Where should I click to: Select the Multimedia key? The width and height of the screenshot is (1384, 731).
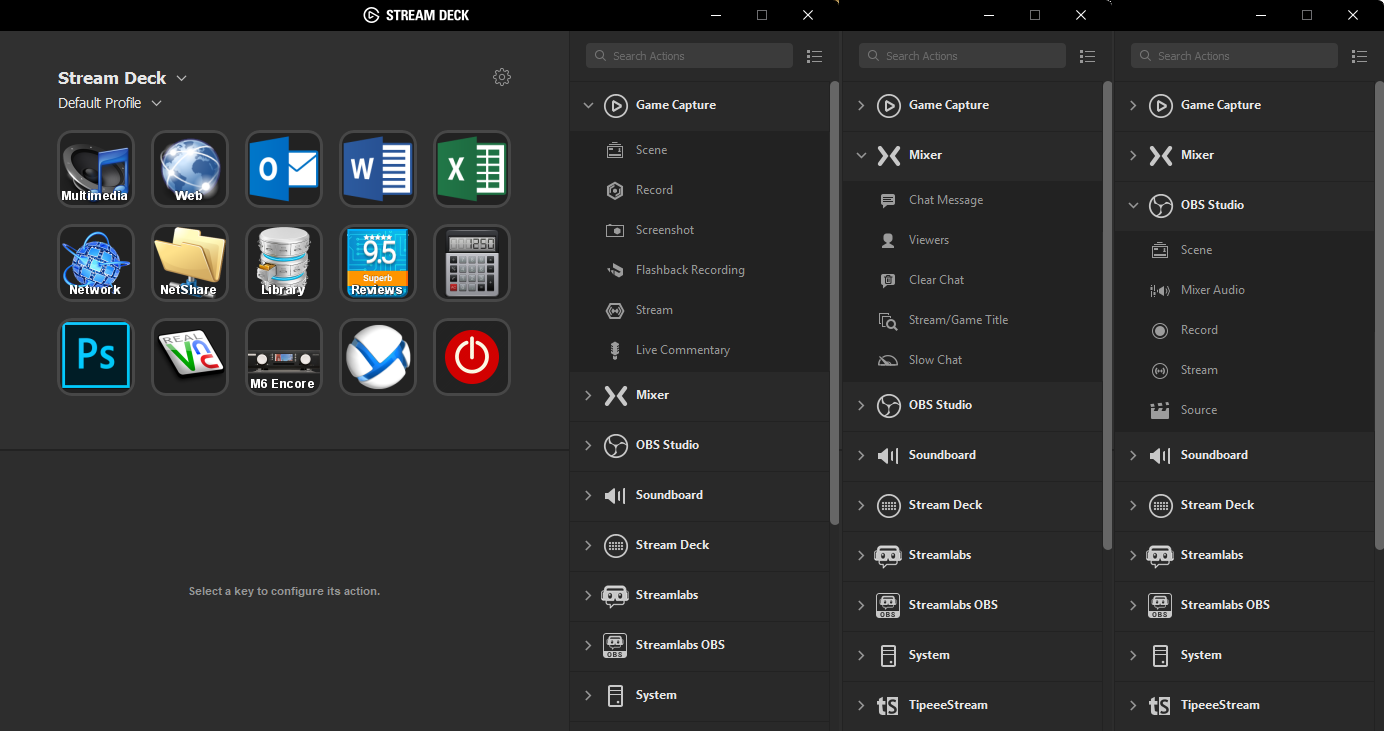pyautogui.click(x=96, y=169)
